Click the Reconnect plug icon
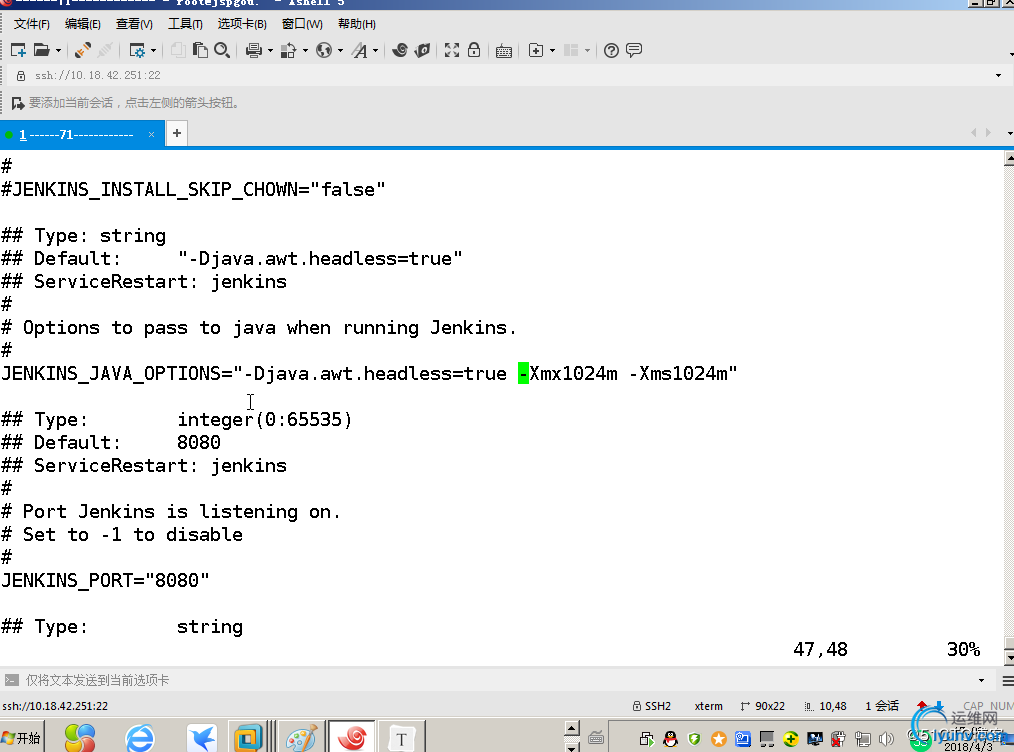The height and width of the screenshot is (752, 1014). point(82,50)
